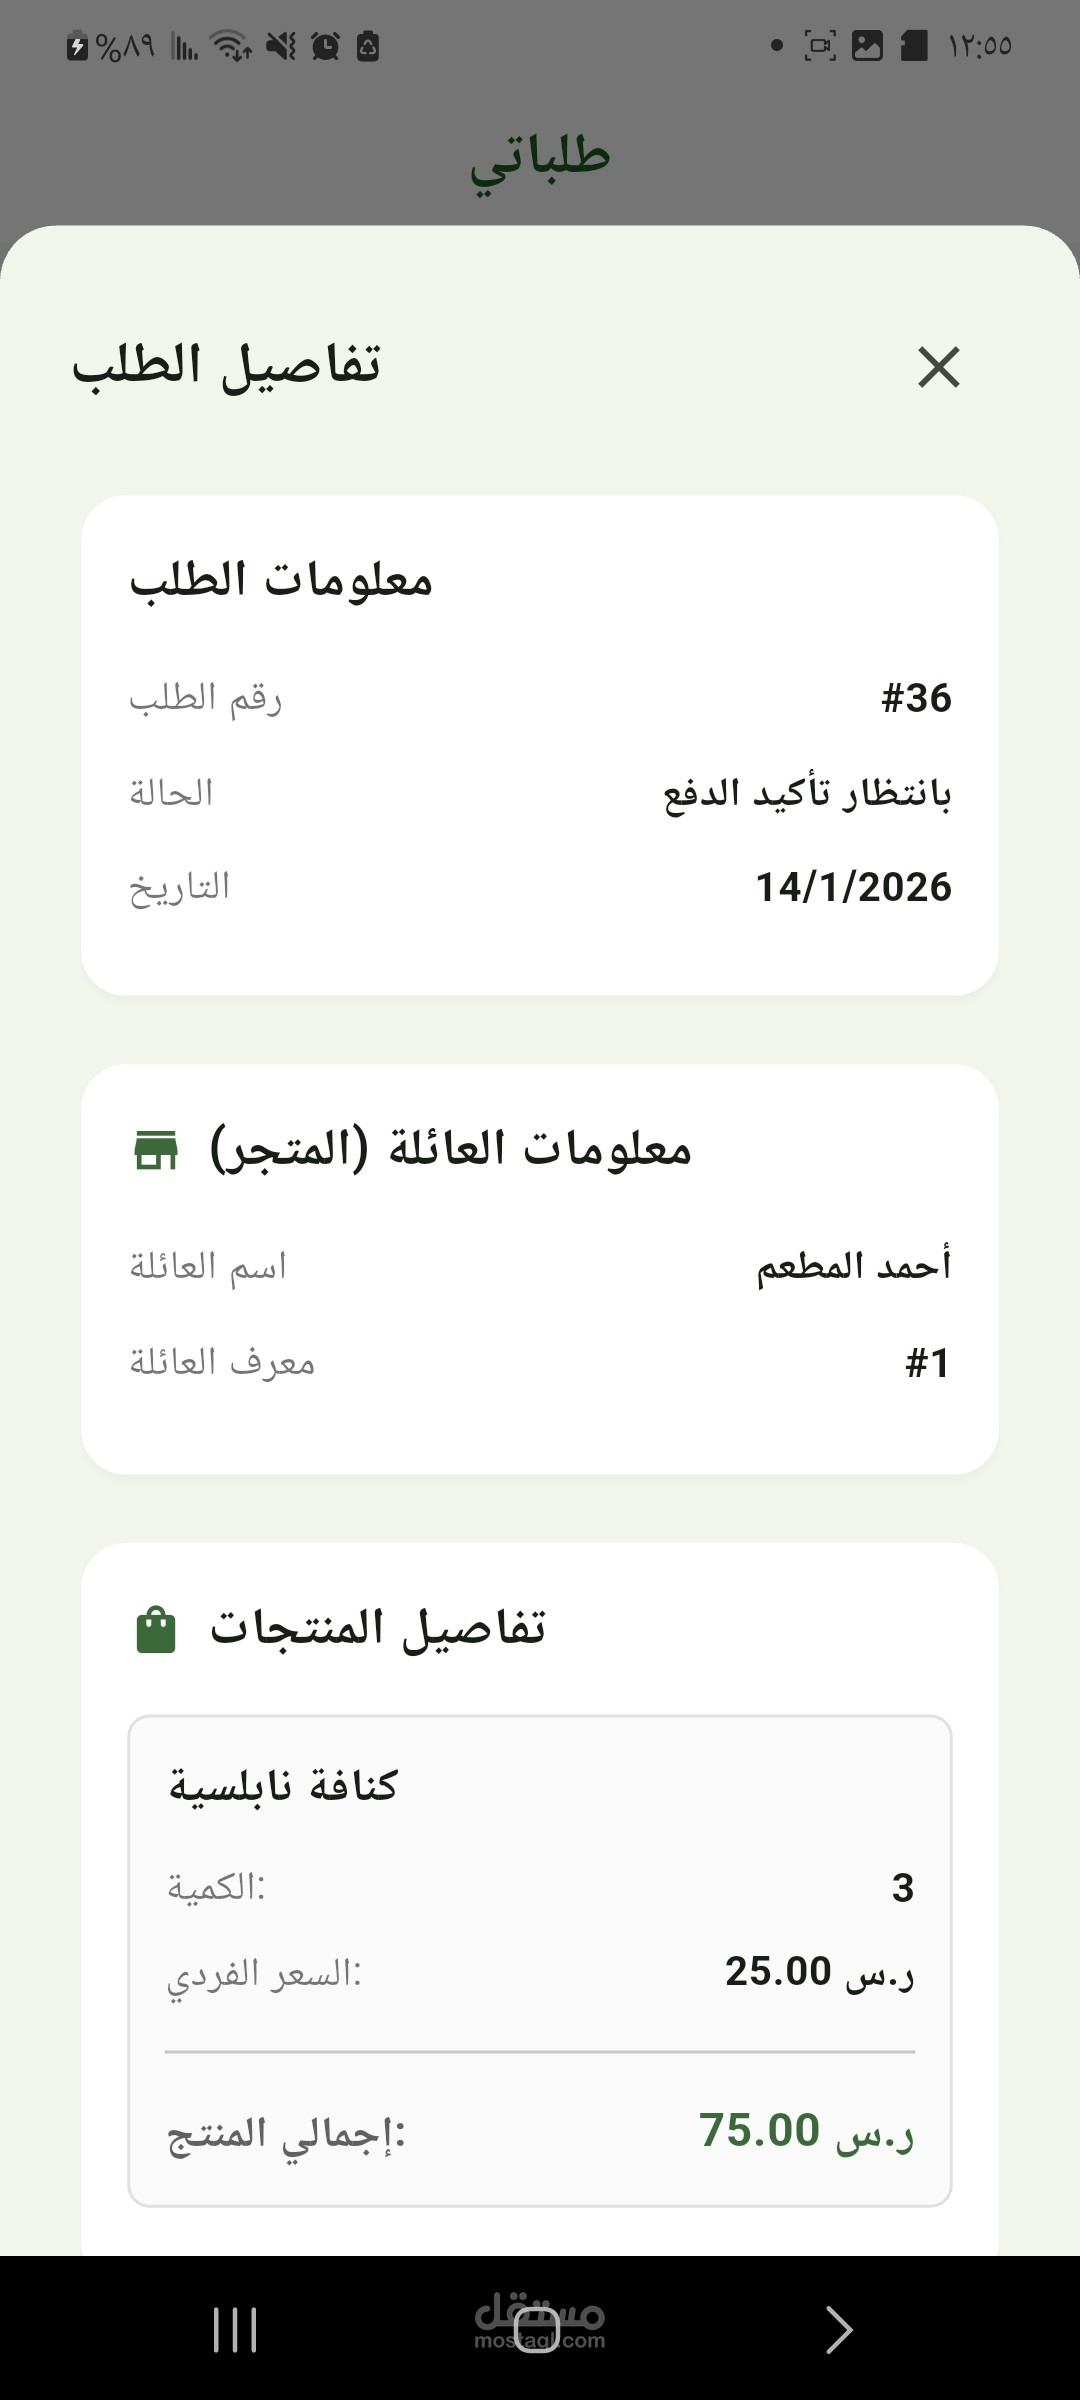Tap the shopping bag icon beside products heading

[156, 1630]
